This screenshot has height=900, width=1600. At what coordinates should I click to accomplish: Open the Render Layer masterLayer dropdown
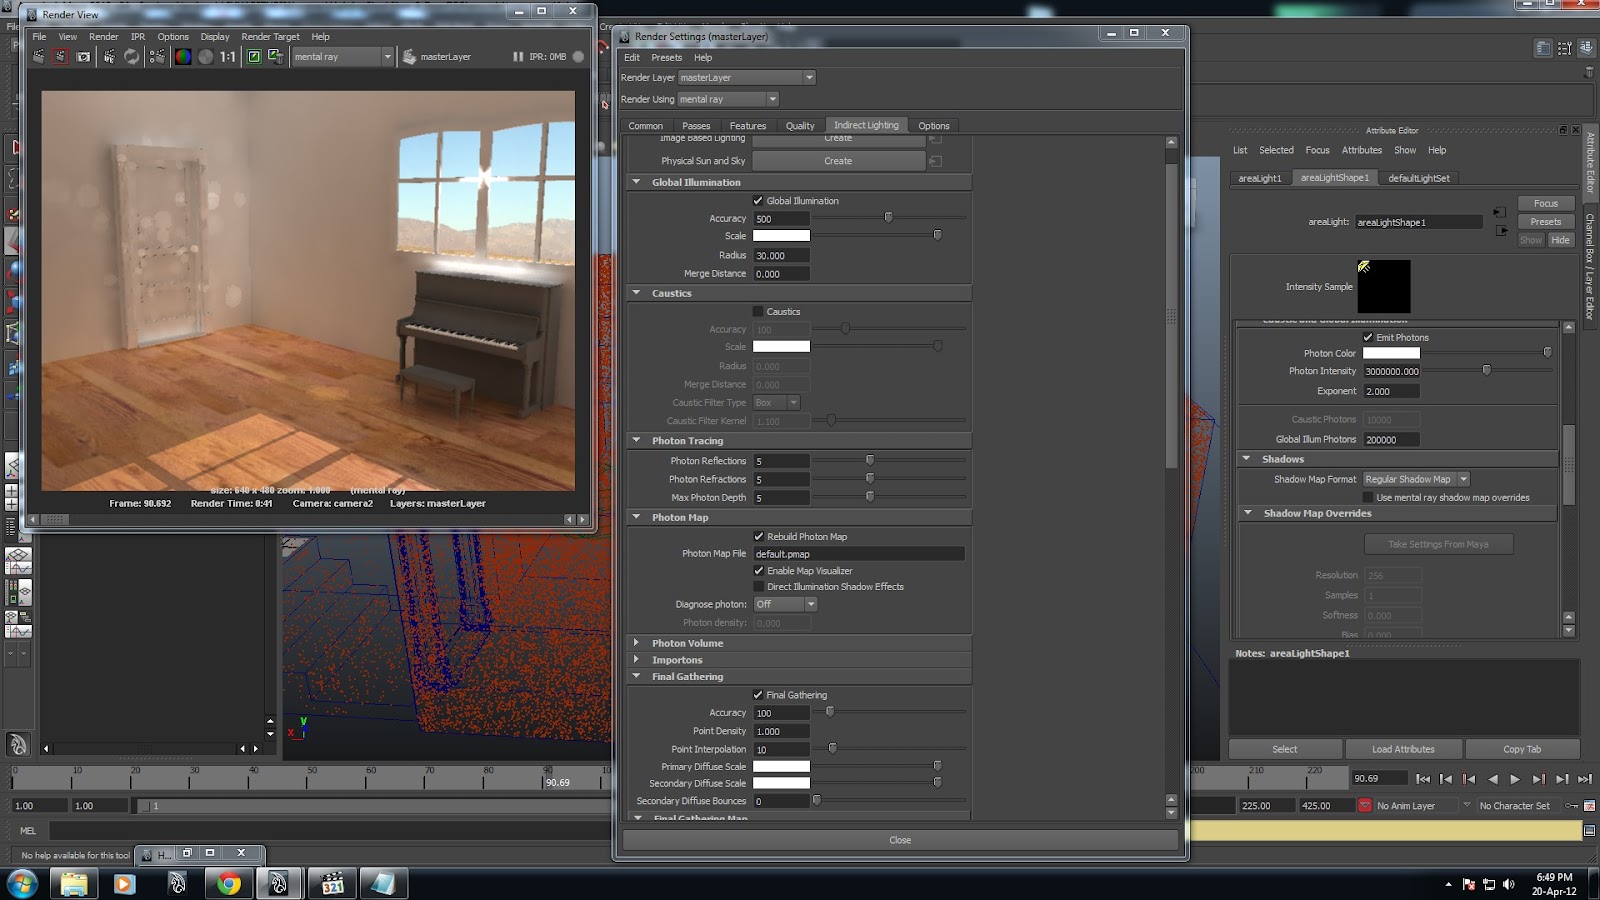coord(747,78)
